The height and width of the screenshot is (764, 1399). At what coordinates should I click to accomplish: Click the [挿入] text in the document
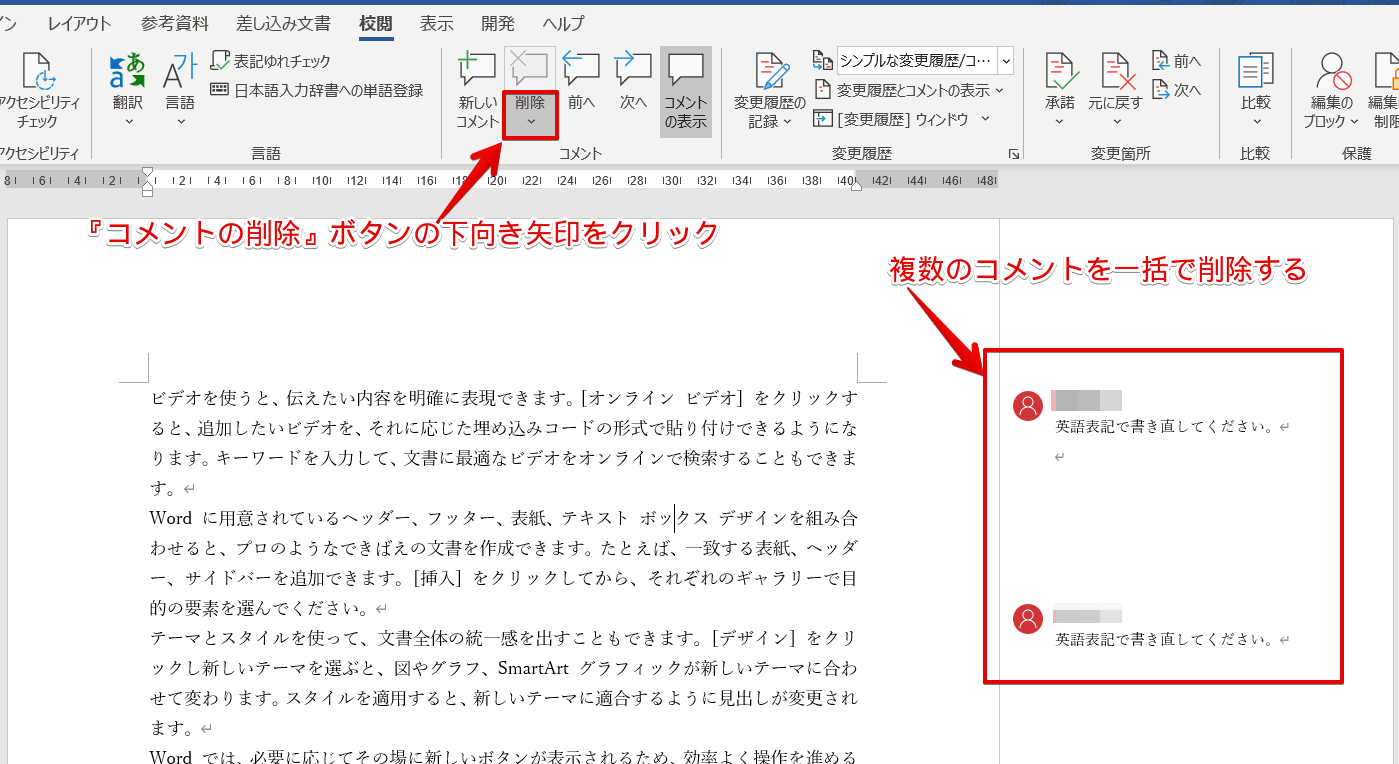pyautogui.click(x=440, y=578)
